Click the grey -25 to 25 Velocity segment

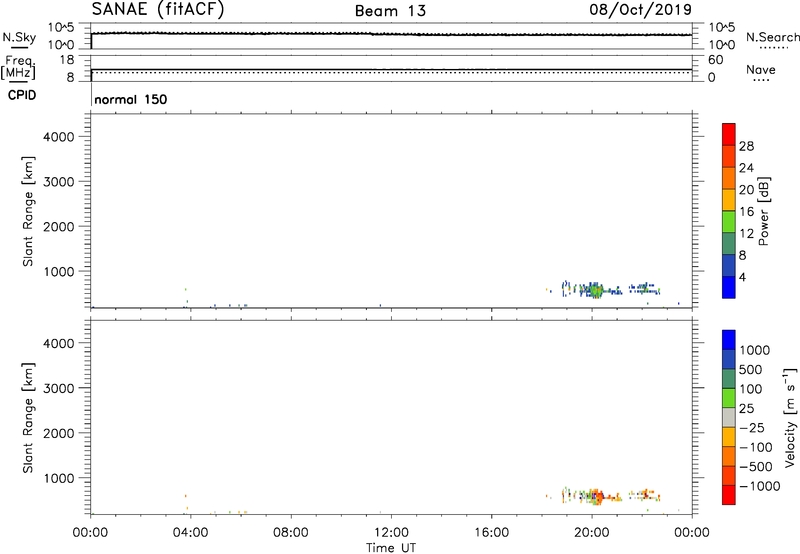[729, 417]
